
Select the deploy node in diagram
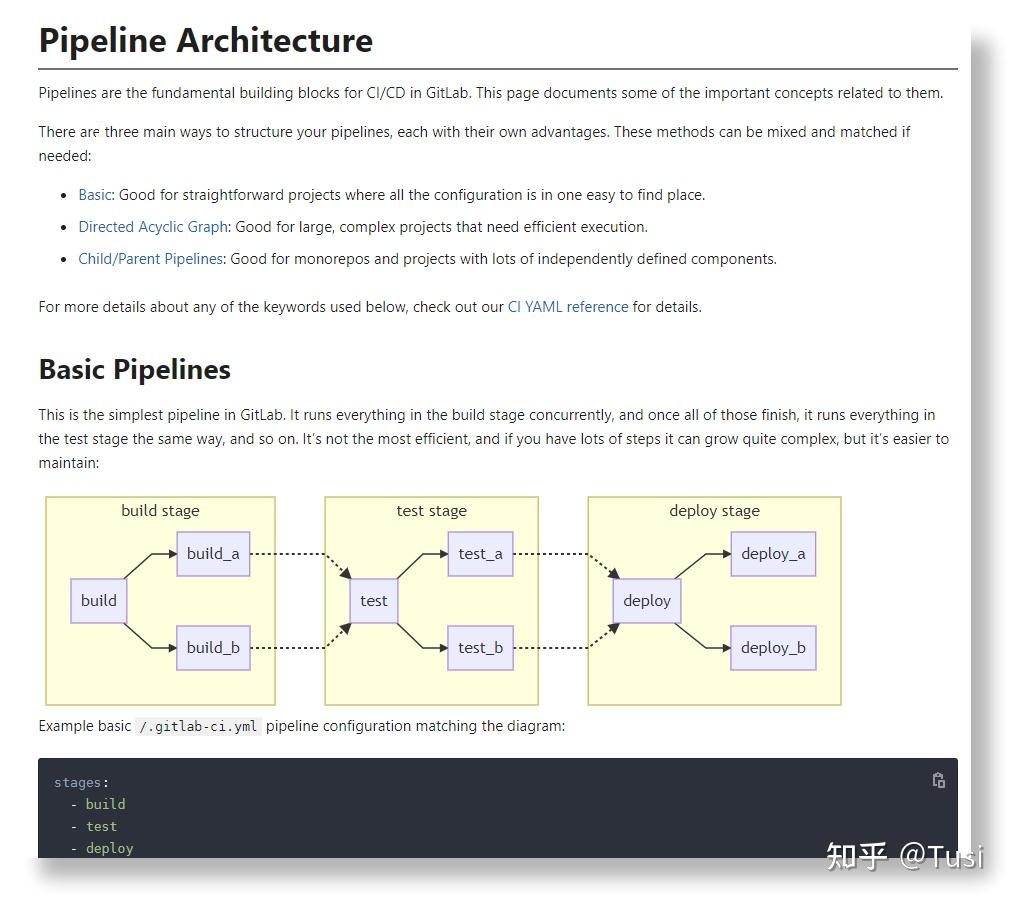647,601
